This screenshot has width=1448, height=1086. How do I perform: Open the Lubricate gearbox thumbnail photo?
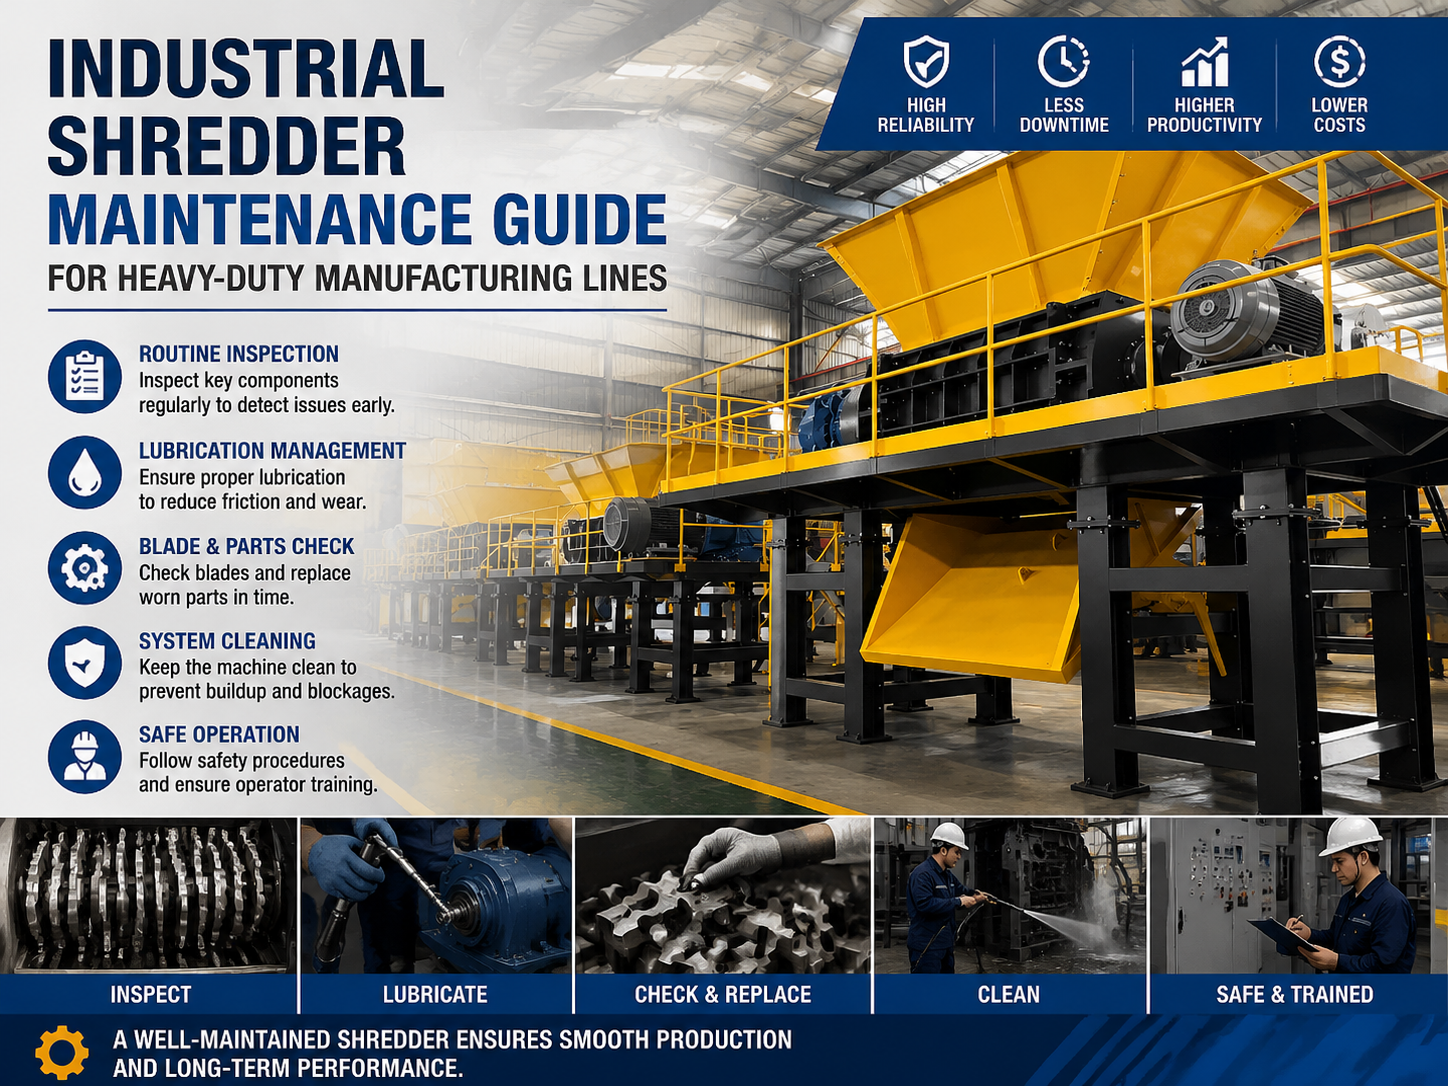coord(436,896)
